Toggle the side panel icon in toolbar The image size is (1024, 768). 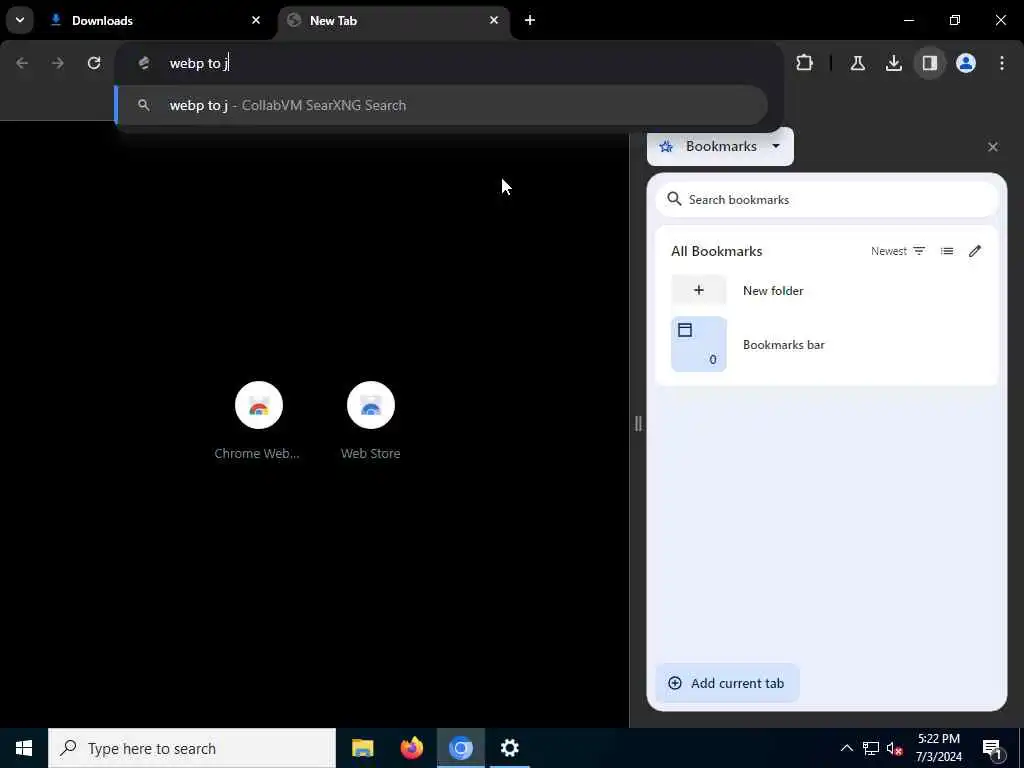tap(929, 63)
